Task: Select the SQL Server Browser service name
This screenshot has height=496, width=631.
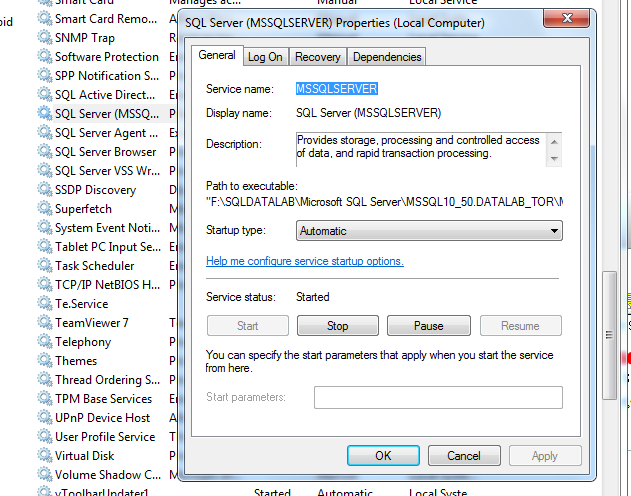Action: [105, 152]
